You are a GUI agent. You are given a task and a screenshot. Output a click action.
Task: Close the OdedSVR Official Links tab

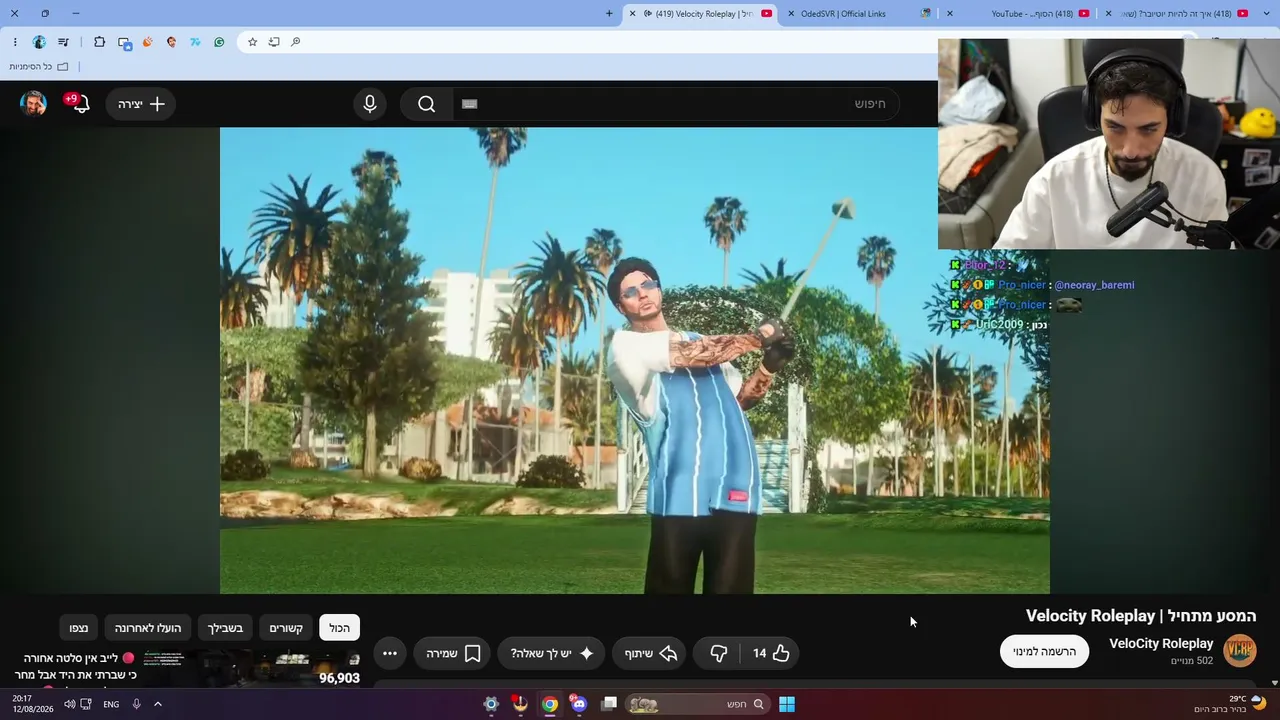pos(791,14)
